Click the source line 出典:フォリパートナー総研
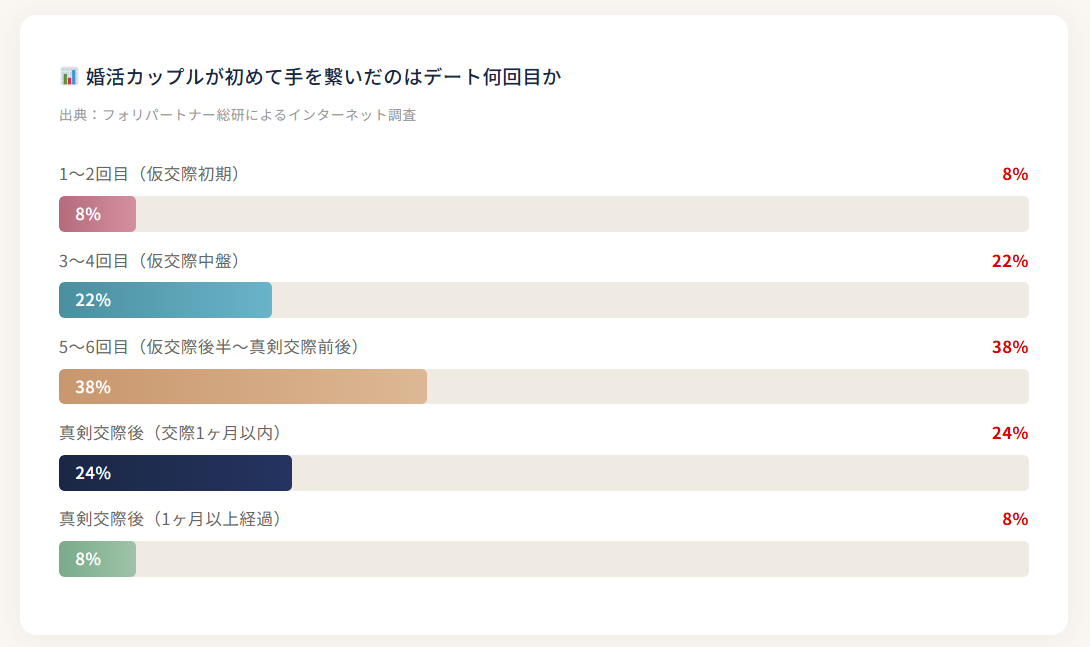The width and height of the screenshot is (1090, 647). [238, 115]
